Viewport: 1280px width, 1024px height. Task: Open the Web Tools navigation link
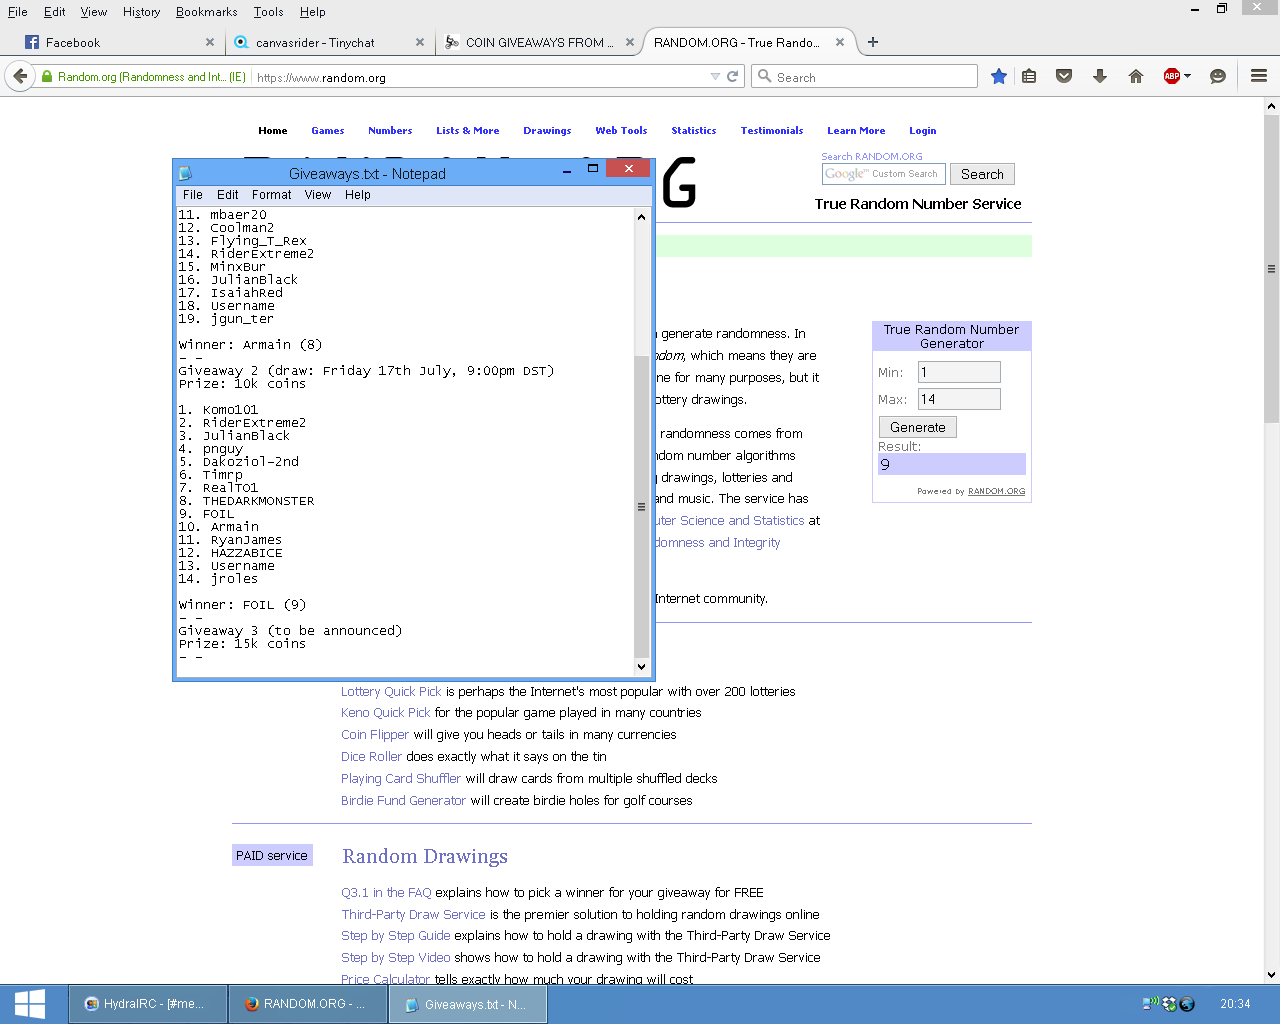621,131
